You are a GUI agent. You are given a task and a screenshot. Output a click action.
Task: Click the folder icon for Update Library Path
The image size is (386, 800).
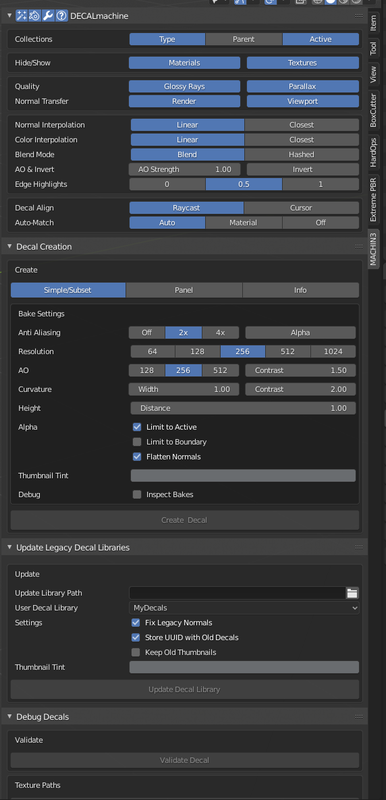352,593
